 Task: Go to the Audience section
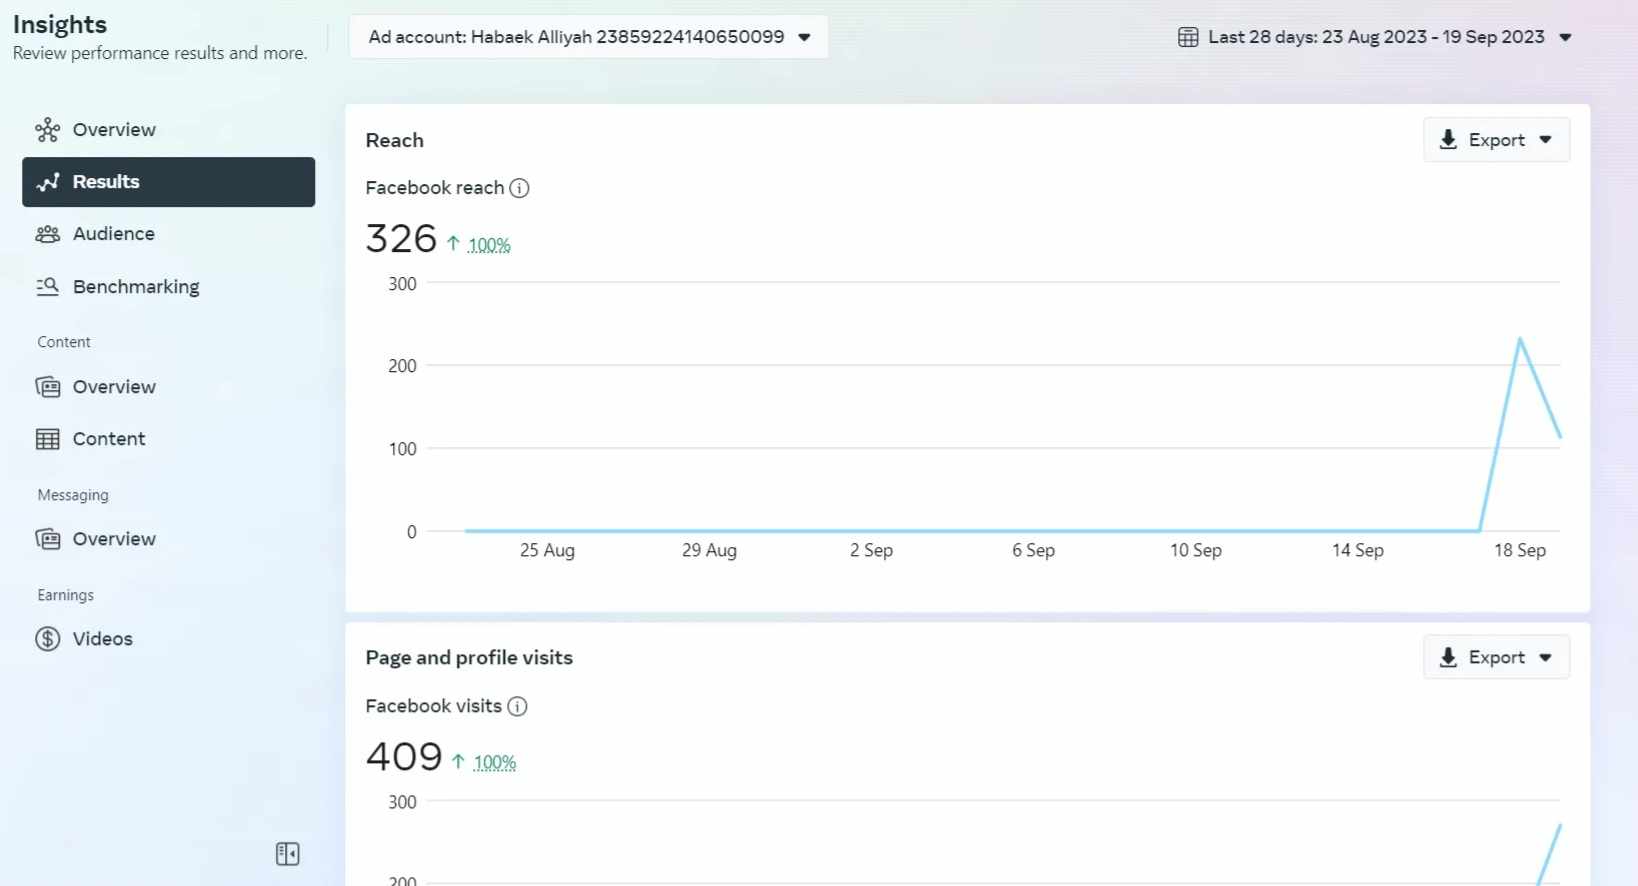click(x=113, y=234)
